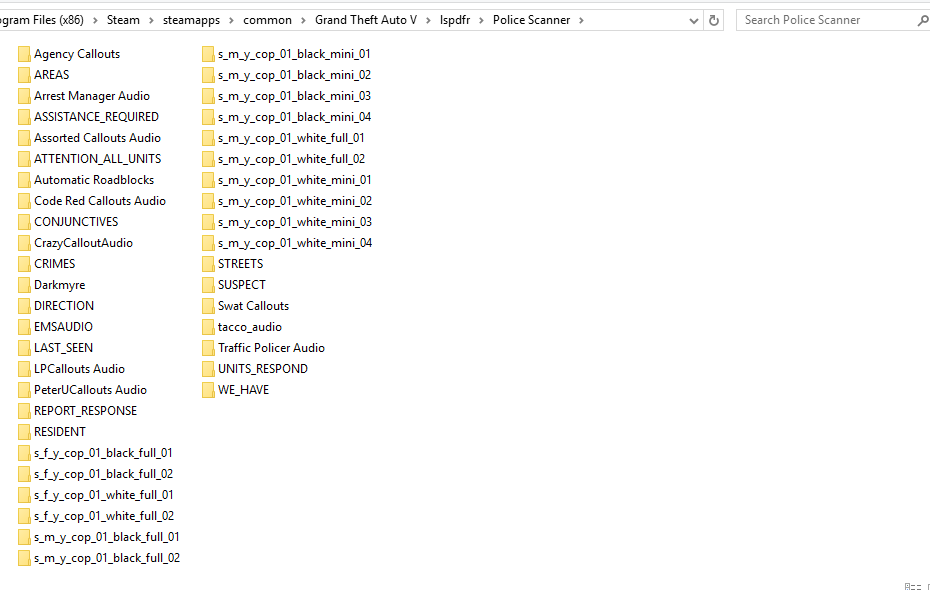
Task: Select s_m_y_cop_01_black_full_02 folder name
Action: click(107, 558)
